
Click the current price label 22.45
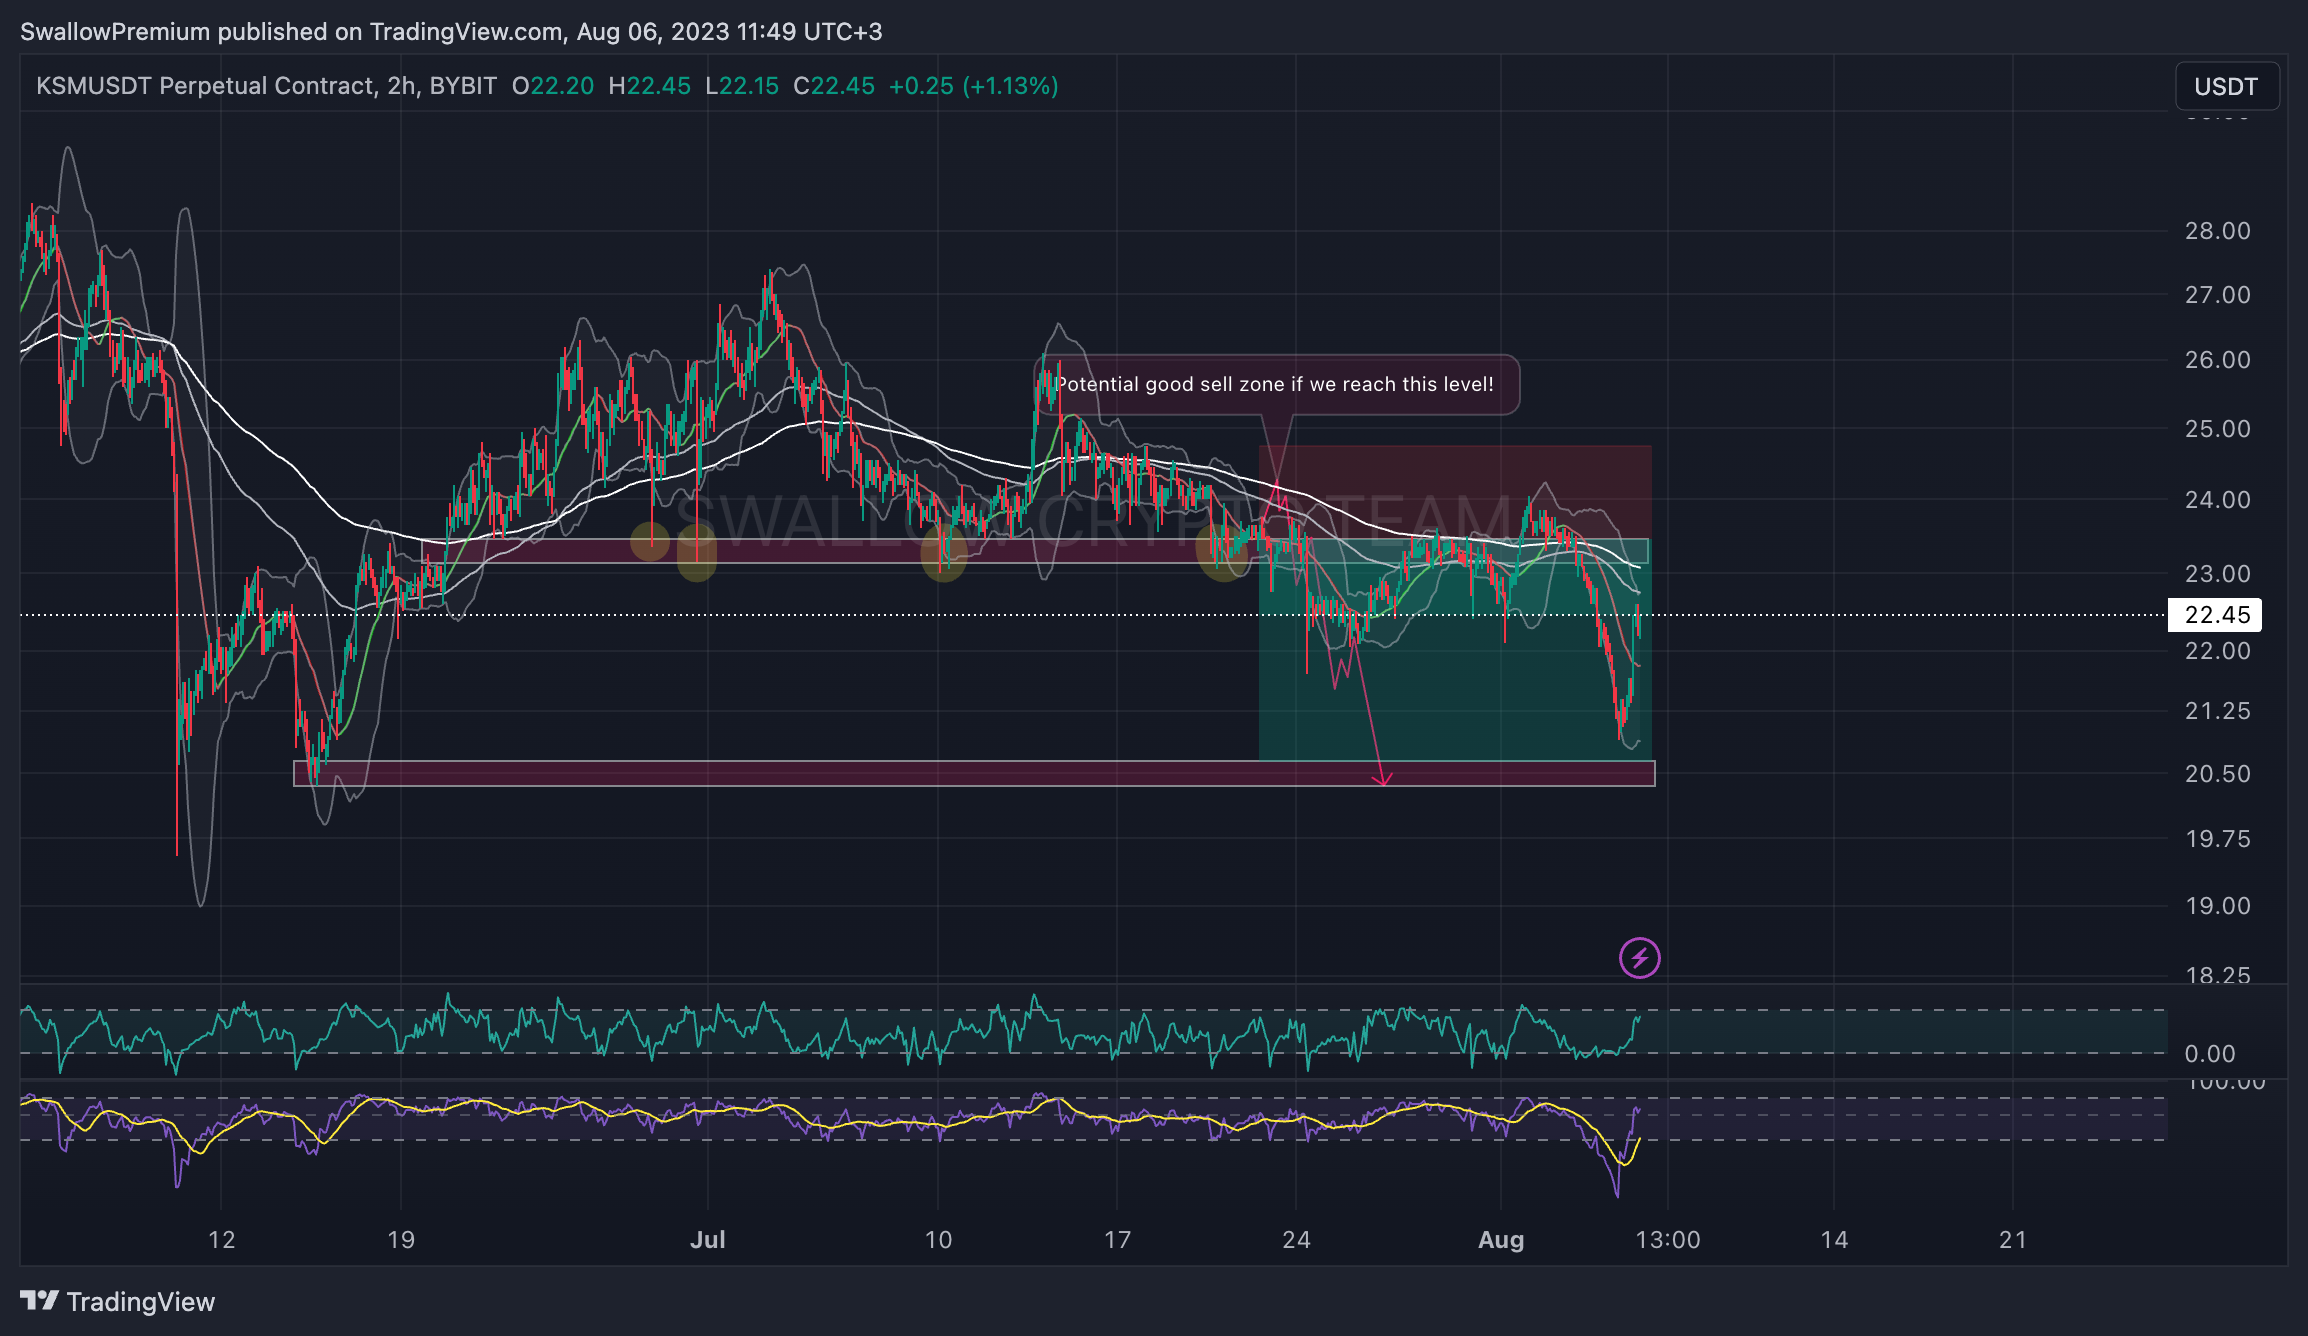(2215, 614)
